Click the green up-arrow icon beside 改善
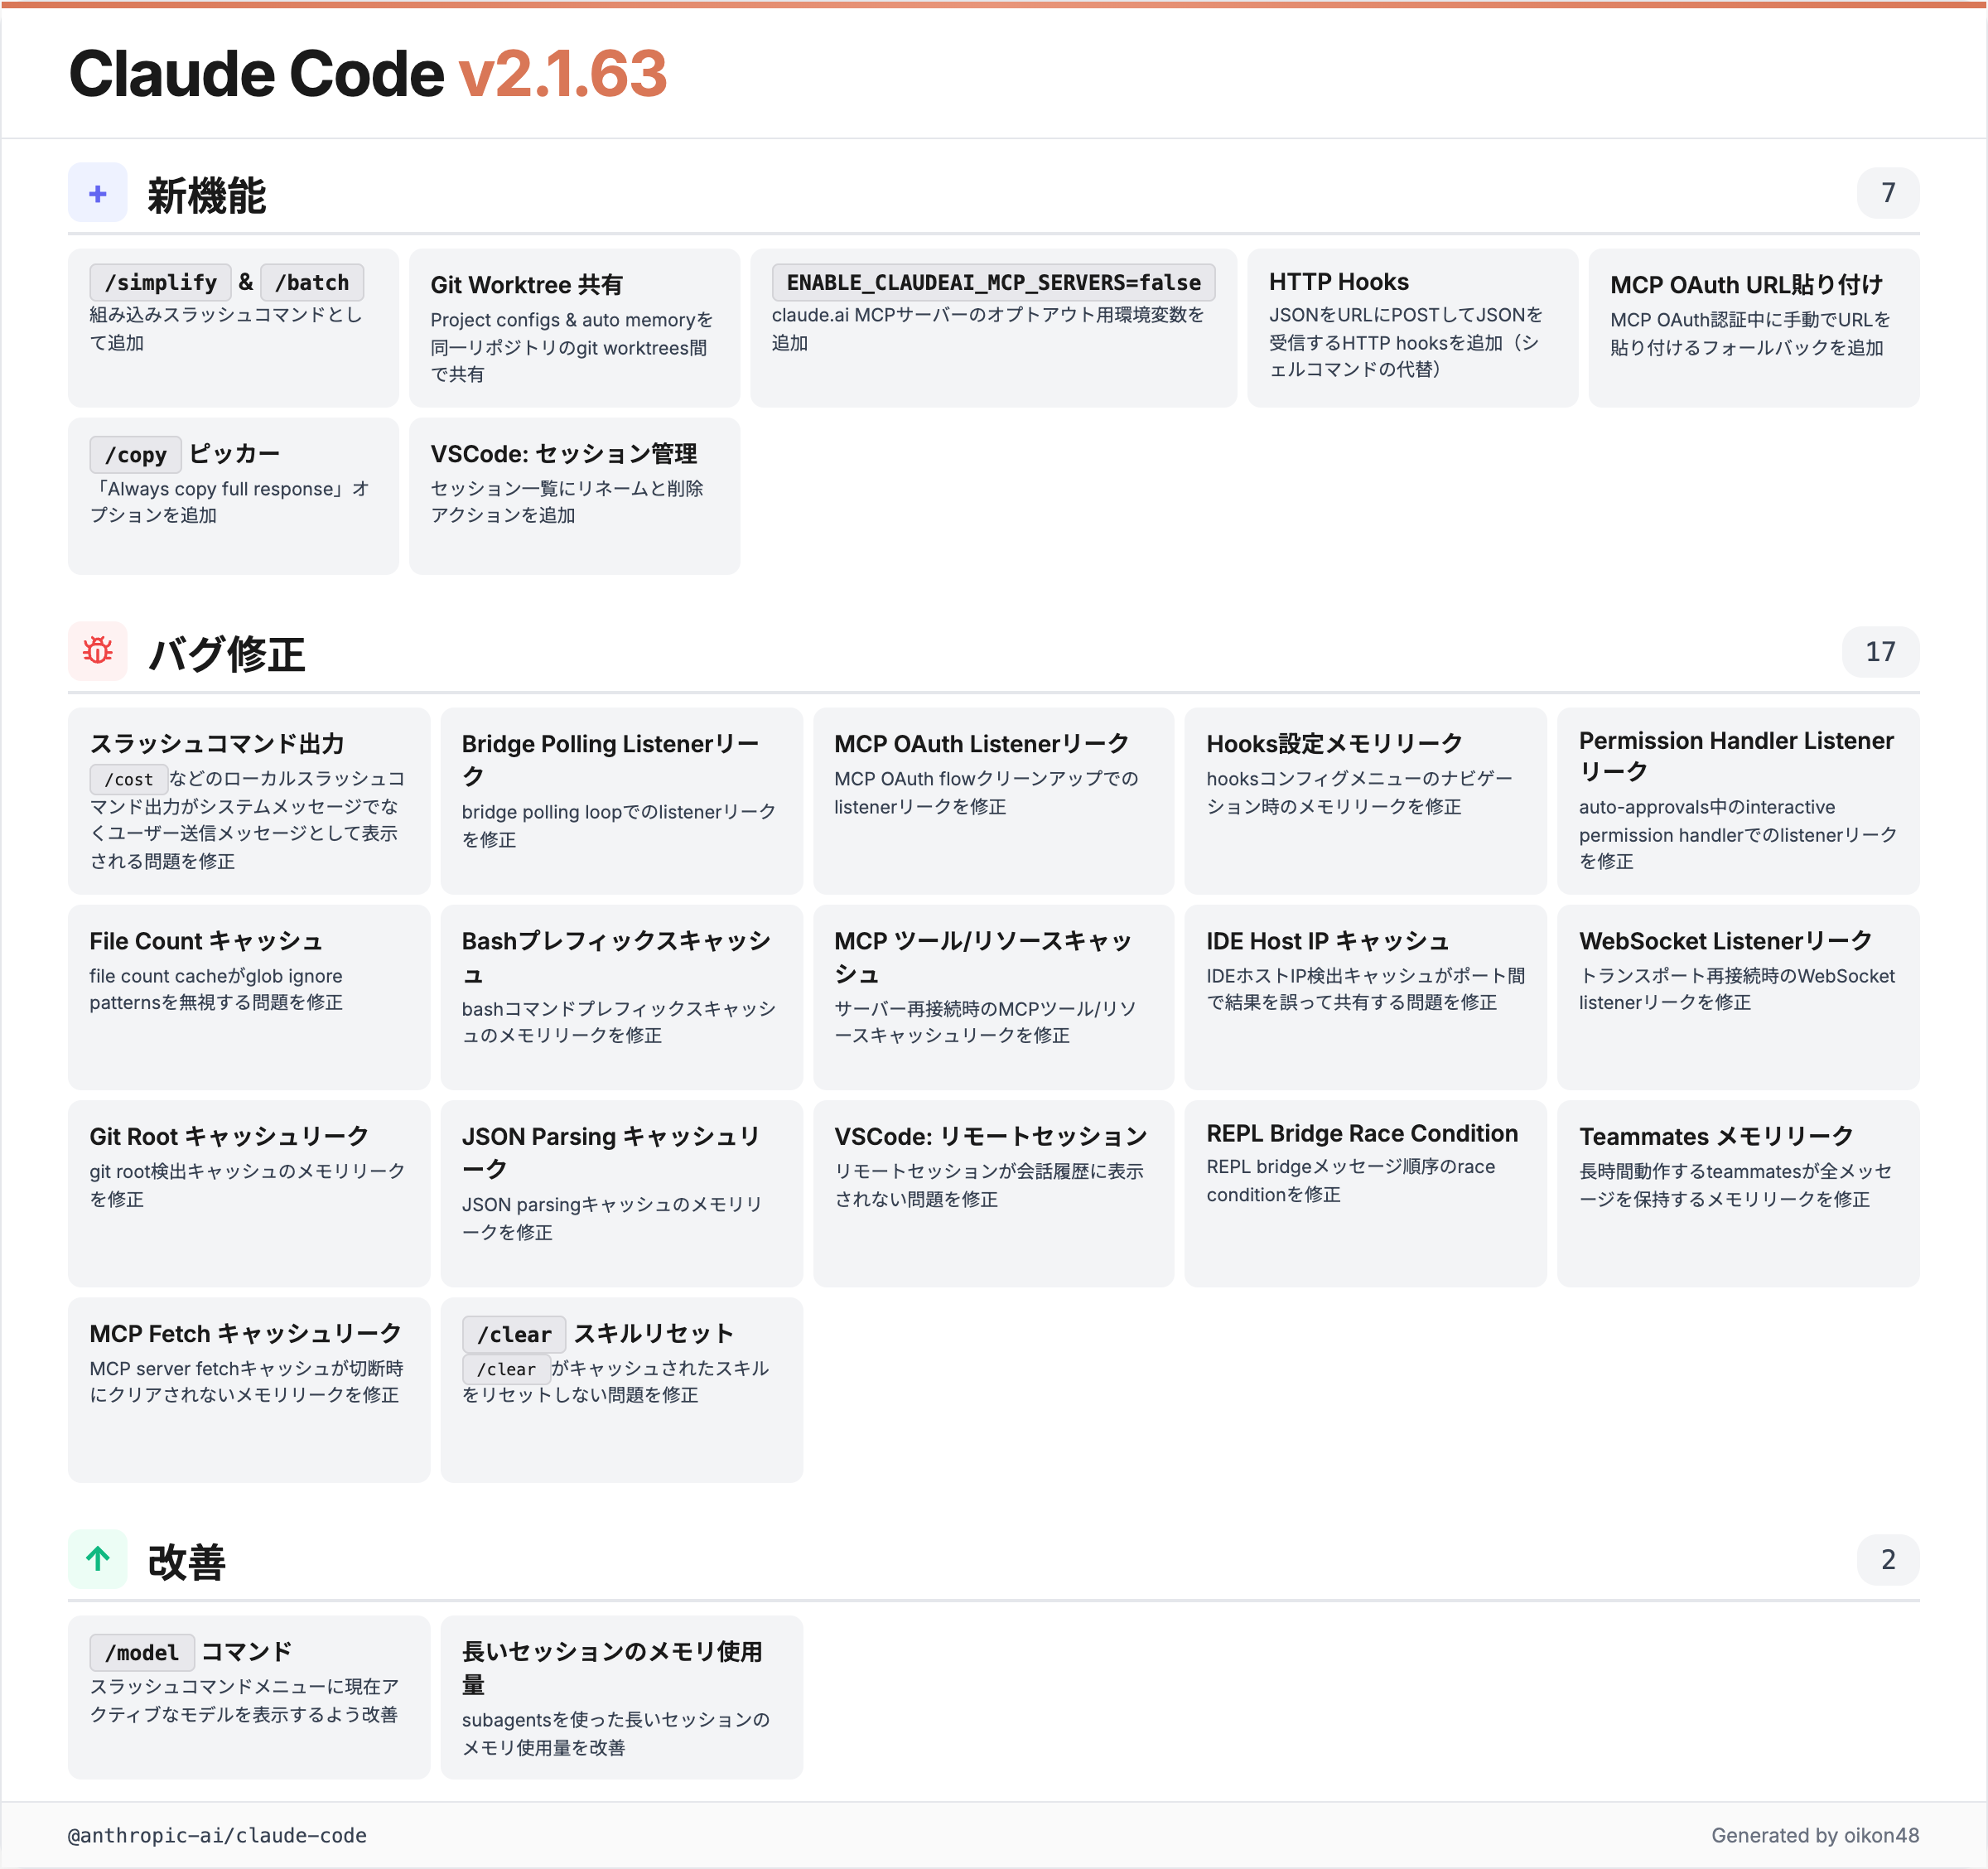Image resolution: width=1988 pixels, height=1869 pixels. (x=98, y=1559)
